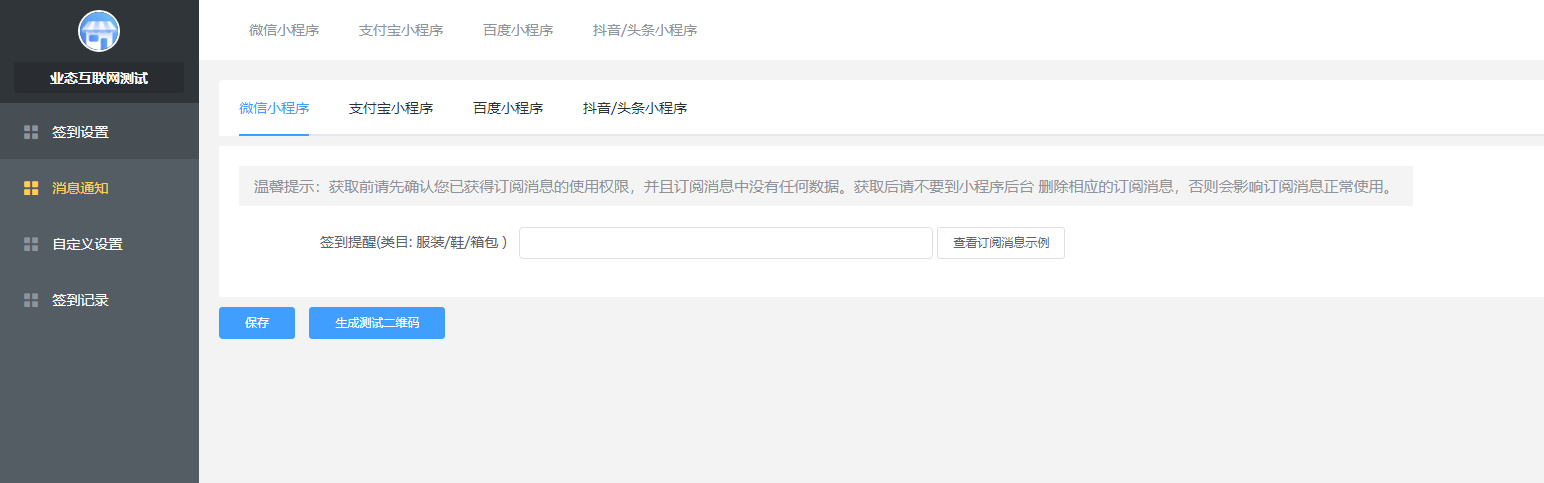Click the 温馨提示 notice text
1544x483 pixels.
click(x=825, y=186)
